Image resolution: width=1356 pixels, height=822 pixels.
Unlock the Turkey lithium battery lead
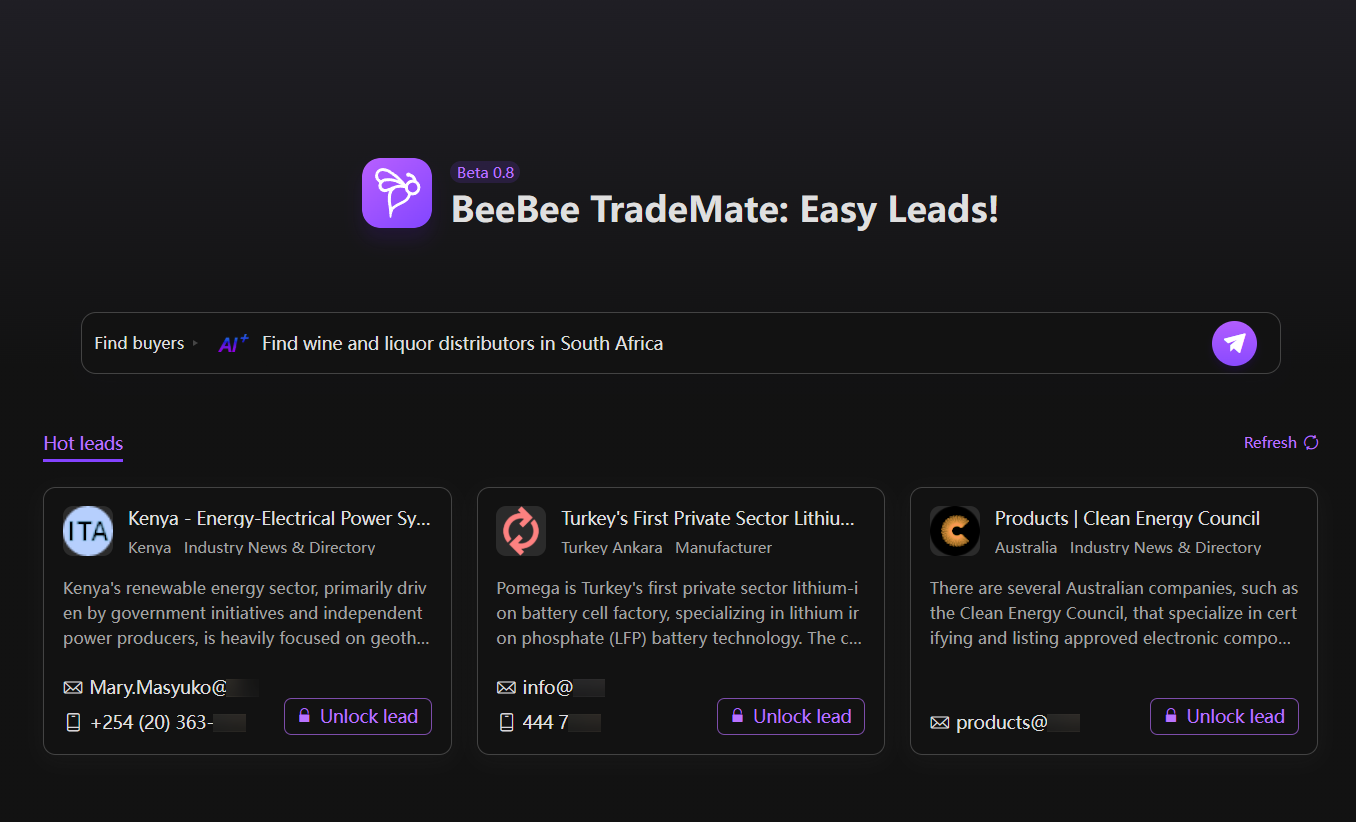point(791,716)
